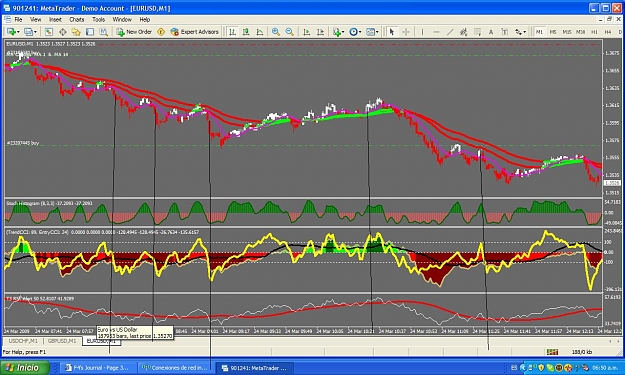Viewport: 625px width, 375px height.
Task: Open the Charts menu
Action: 77,20
